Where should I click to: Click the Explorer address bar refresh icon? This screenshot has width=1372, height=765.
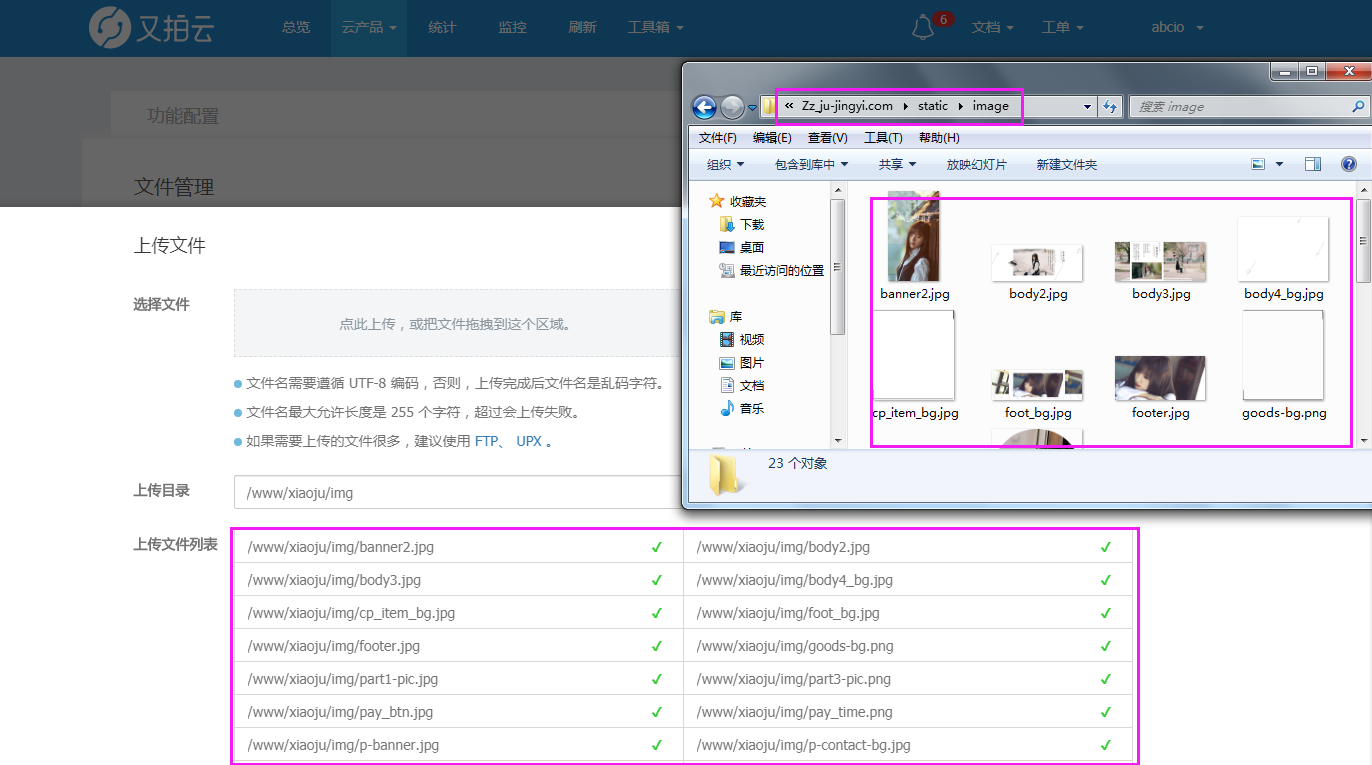(x=1110, y=106)
